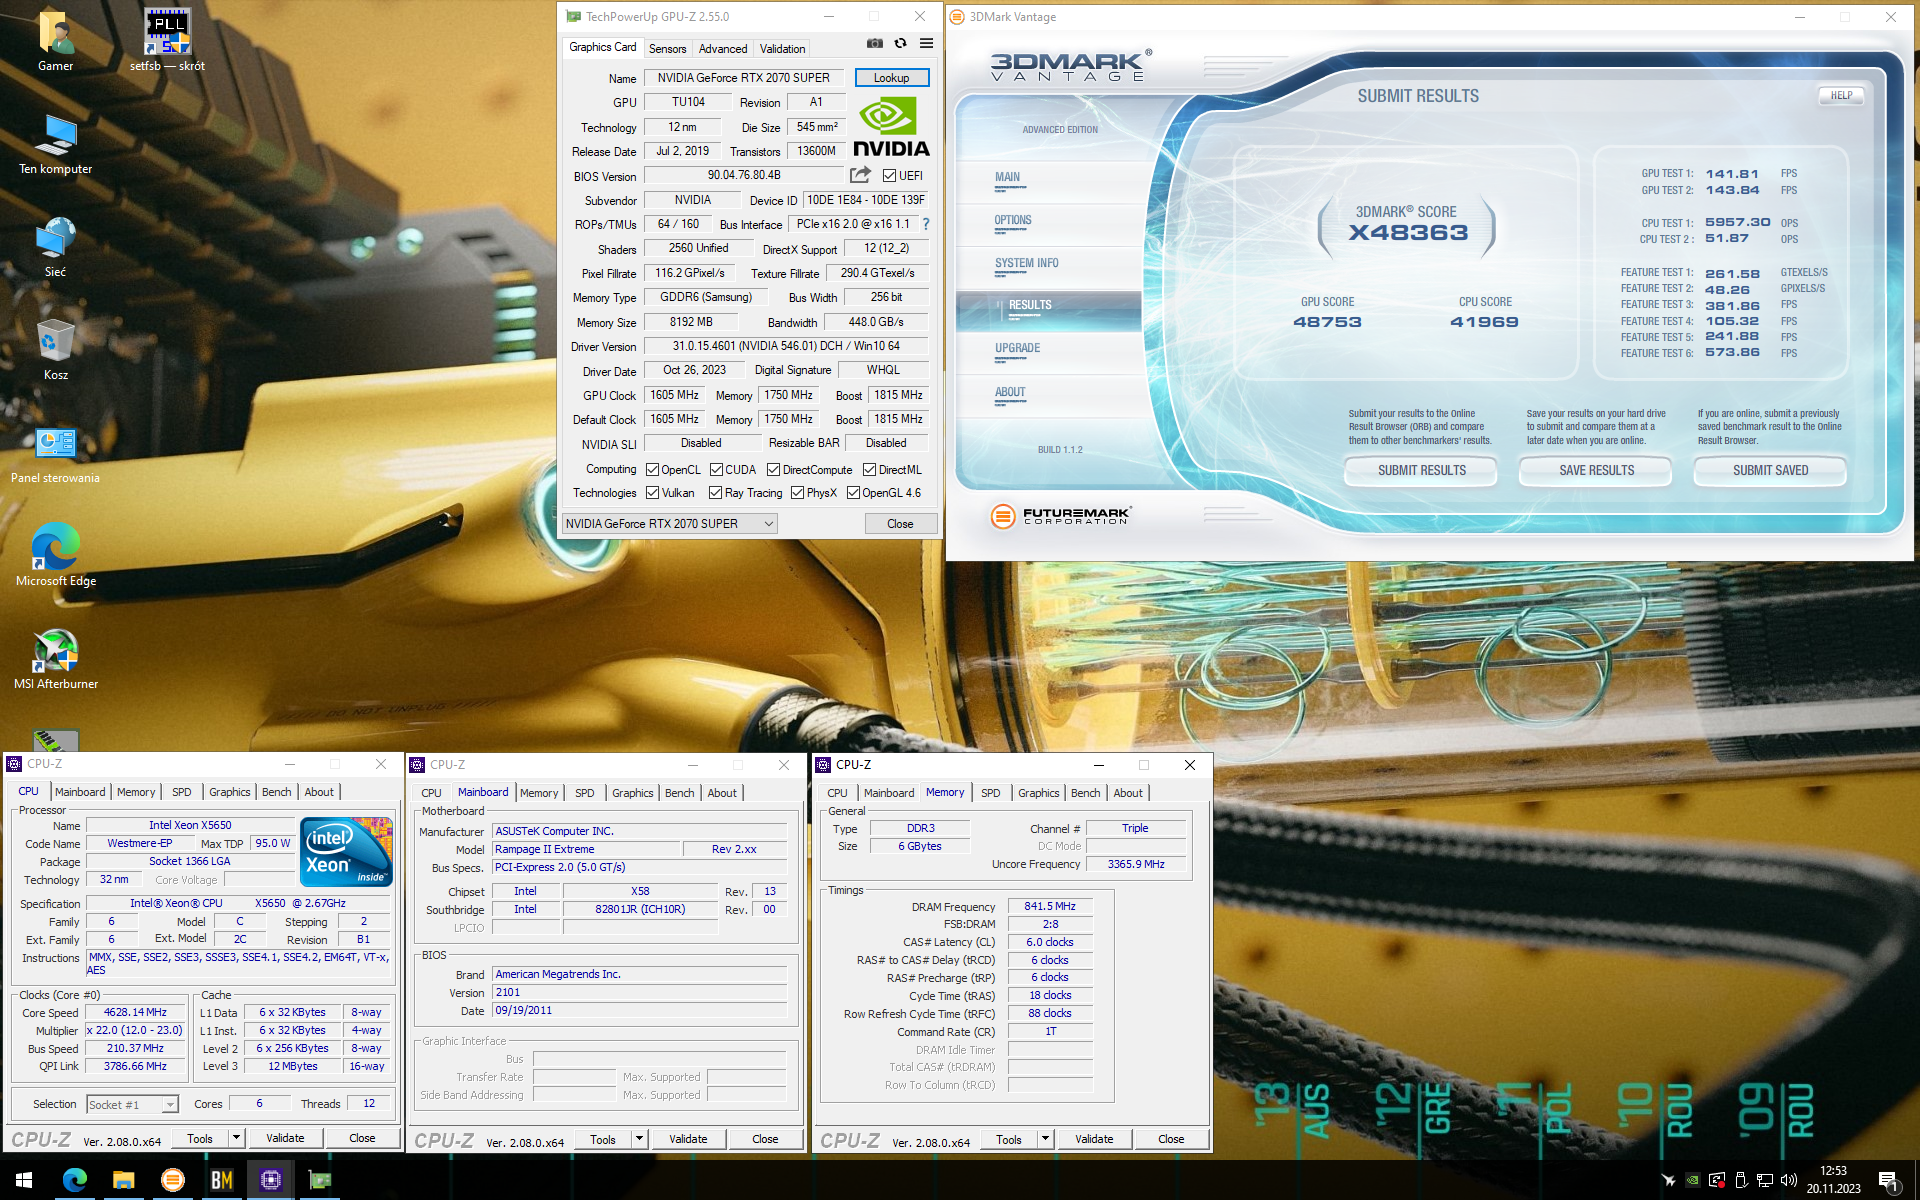Screen dimensions: 1920x1200
Task: Toggle the UEFI checkbox in GPU-Z
Action: 889,176
